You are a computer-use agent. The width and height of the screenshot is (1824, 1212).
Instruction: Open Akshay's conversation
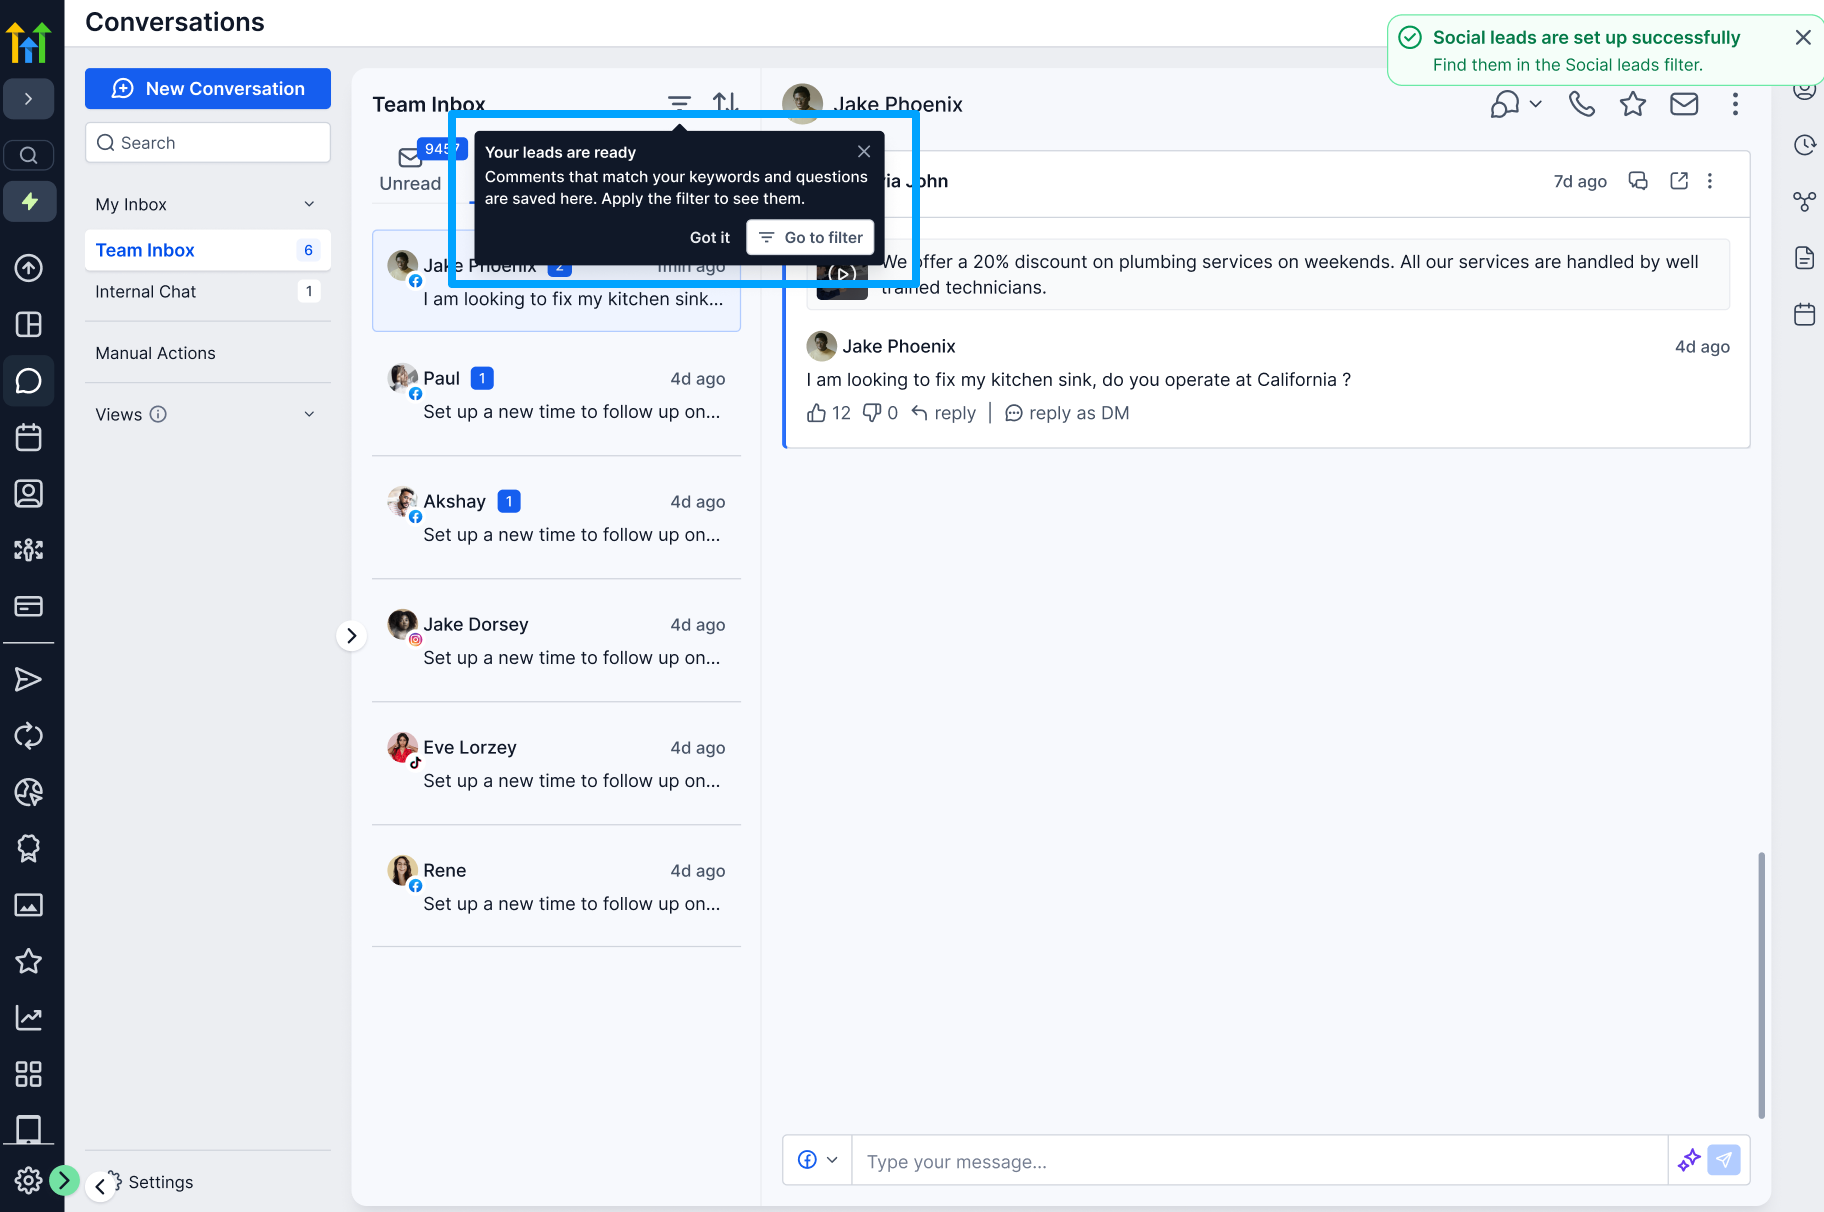pos(556,517)
